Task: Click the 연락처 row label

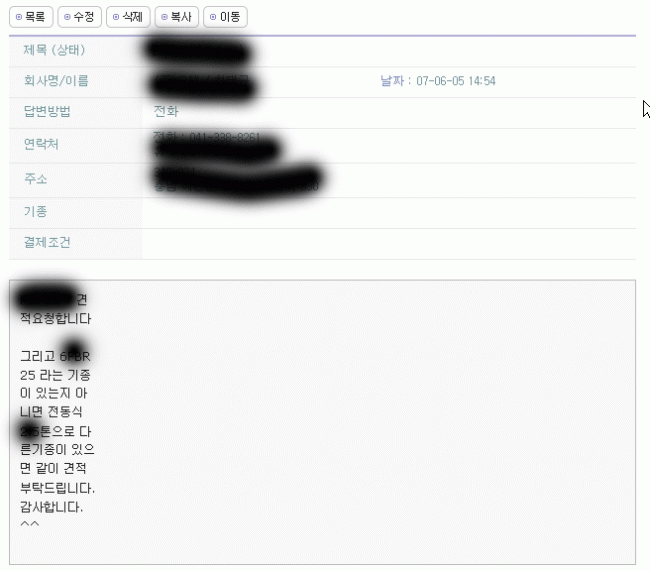Action: [x=41, y=144]
